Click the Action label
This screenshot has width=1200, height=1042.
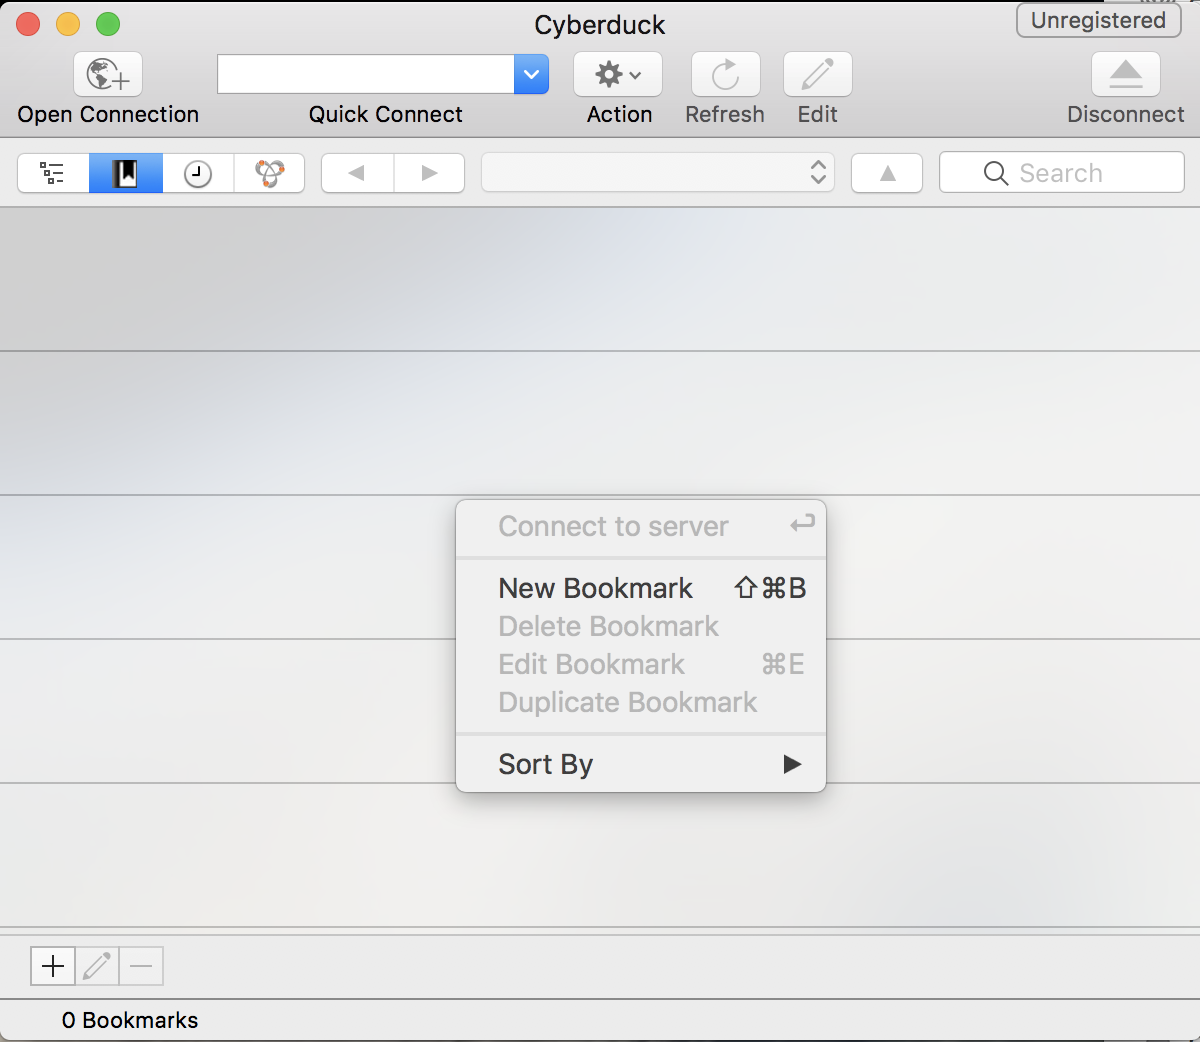coord(619,114)
